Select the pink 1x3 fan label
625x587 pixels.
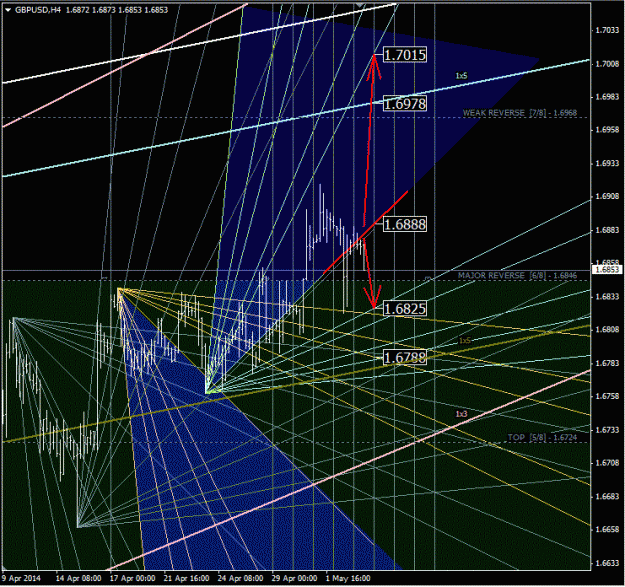point(461,414)
